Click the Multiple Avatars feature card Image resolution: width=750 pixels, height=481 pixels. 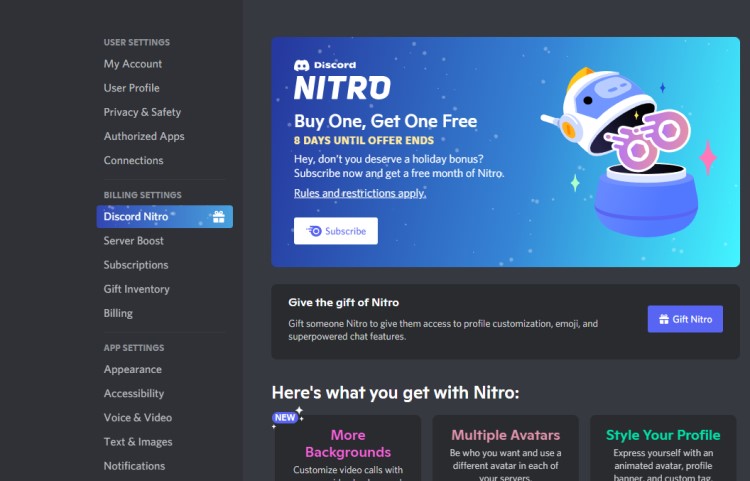click(505, 450)
